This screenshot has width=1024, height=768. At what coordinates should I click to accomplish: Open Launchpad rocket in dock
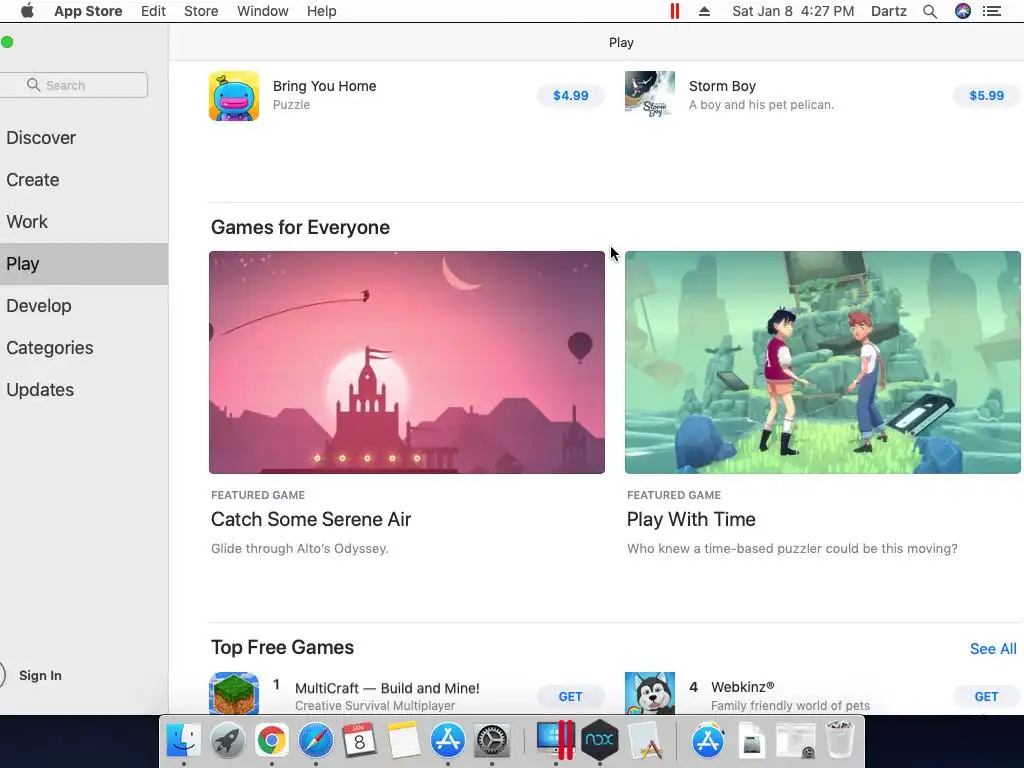pyautogui.click(x=228, y=741)
